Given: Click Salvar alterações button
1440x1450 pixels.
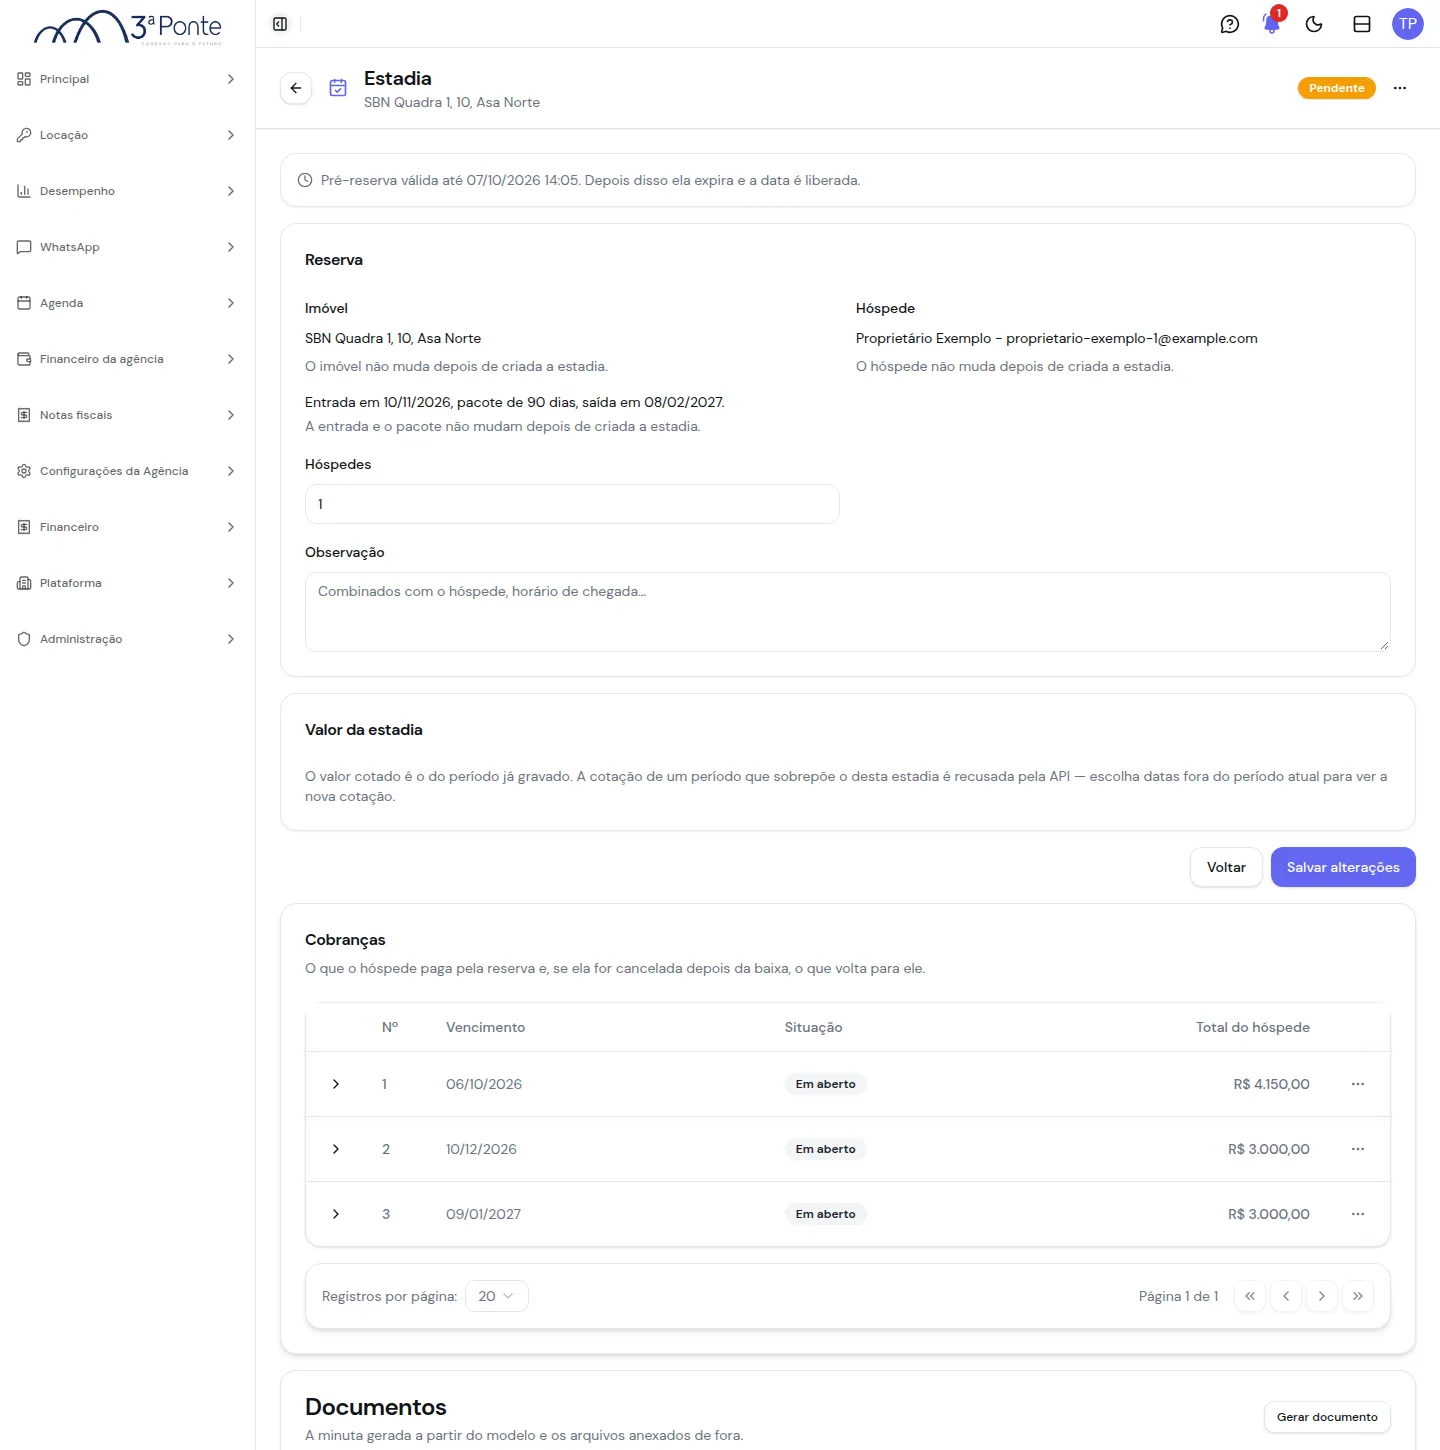Looking at the screenshot, I should [x=1343, y=867].
